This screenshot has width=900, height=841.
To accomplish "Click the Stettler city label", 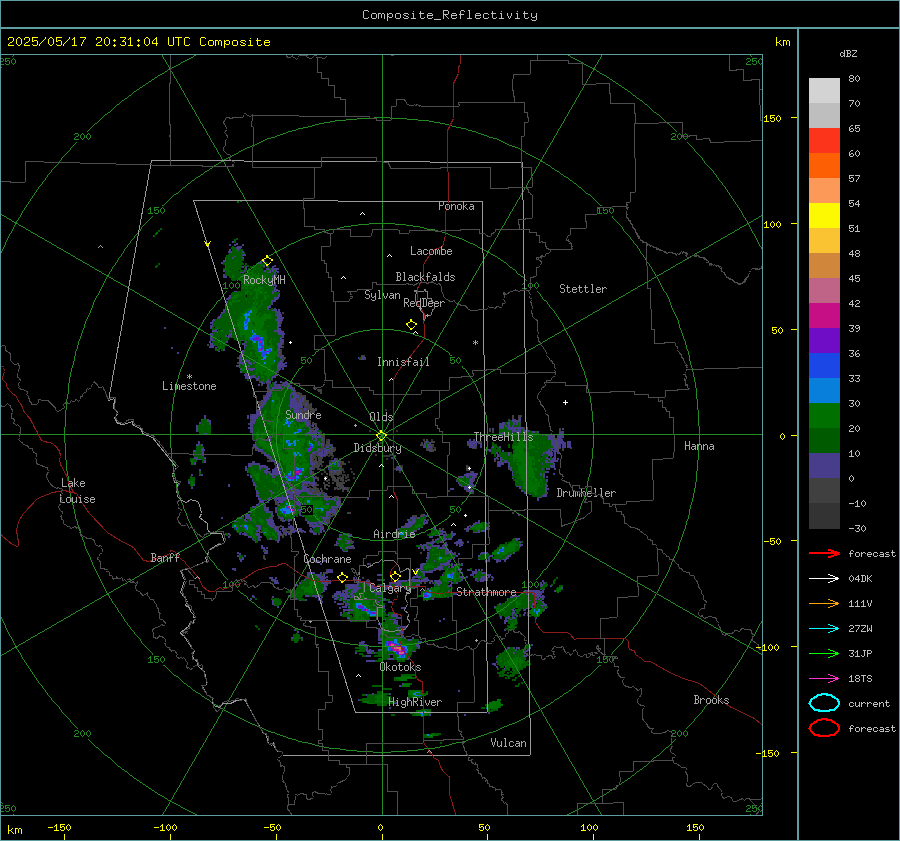I will click(583, 289).
